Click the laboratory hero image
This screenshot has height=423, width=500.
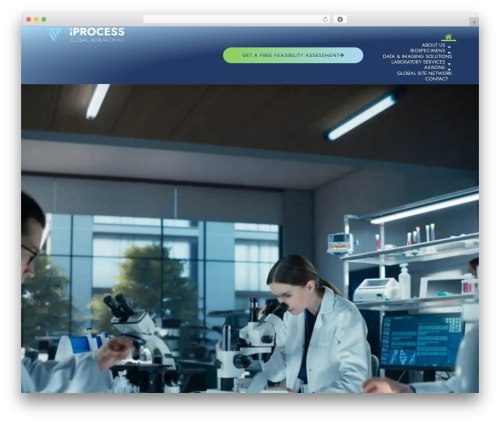click(x=250, y=238)
